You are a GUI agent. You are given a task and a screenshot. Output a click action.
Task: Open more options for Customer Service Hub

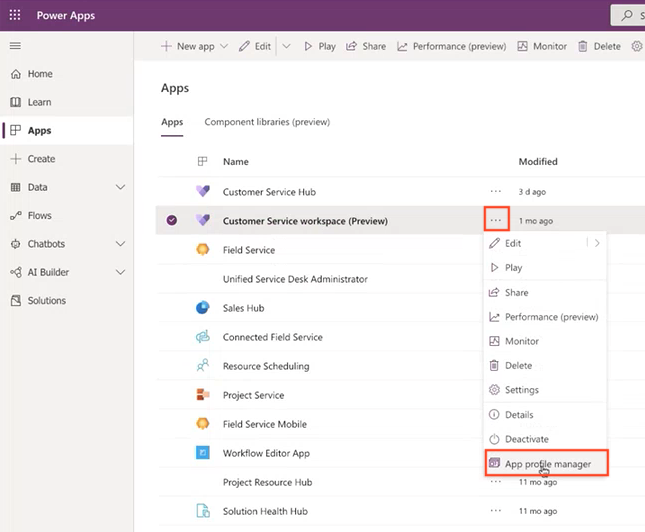(496, 191)
